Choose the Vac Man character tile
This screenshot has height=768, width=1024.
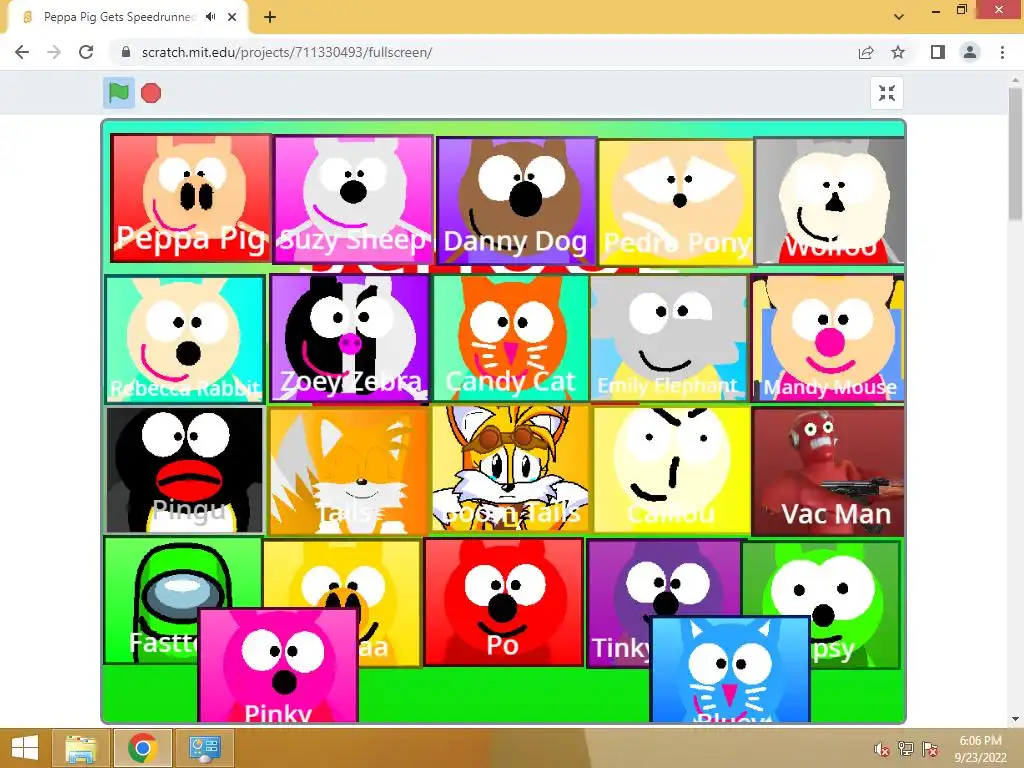(x=829, y=472)
